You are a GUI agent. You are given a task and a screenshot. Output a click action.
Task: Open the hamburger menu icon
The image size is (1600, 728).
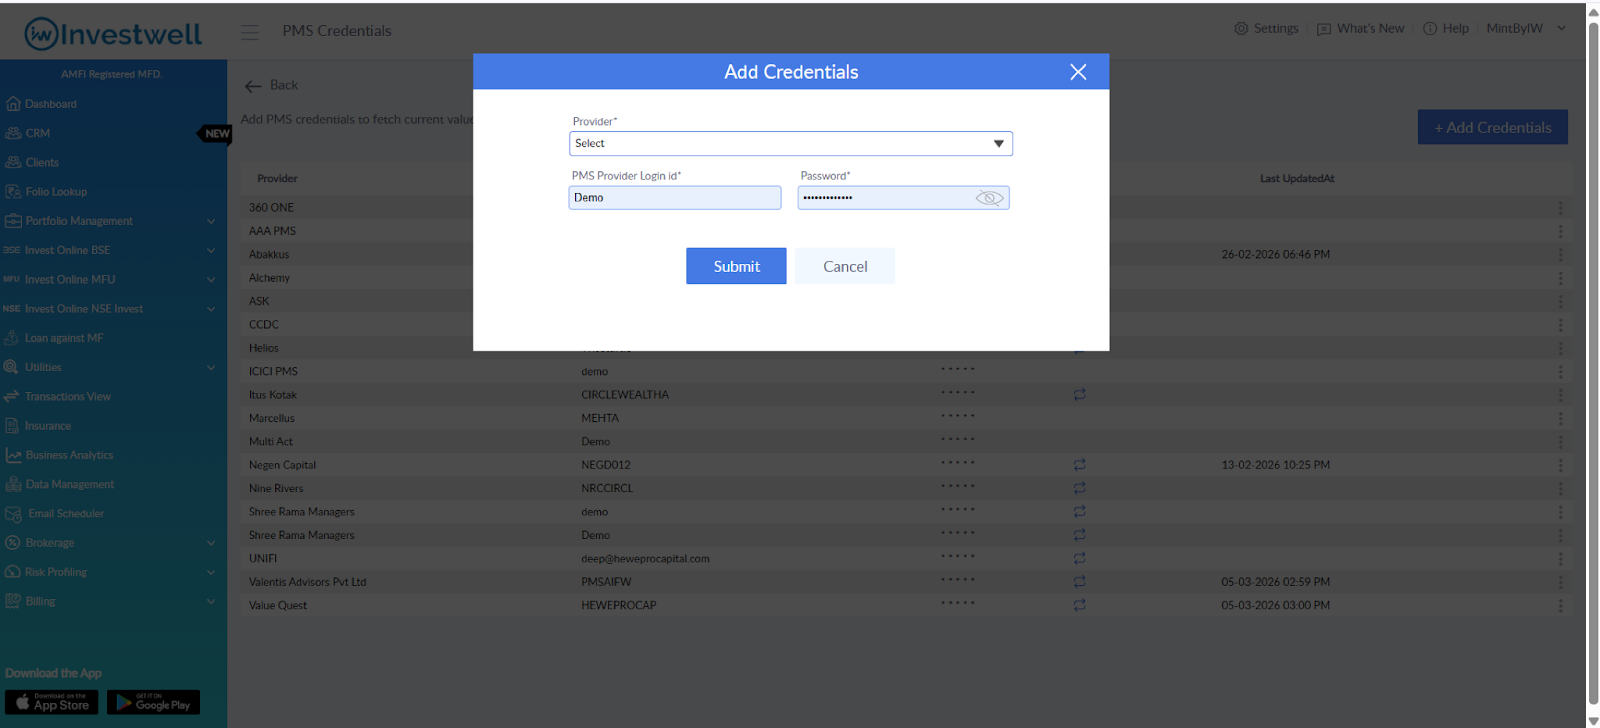[x=250, y=32]
